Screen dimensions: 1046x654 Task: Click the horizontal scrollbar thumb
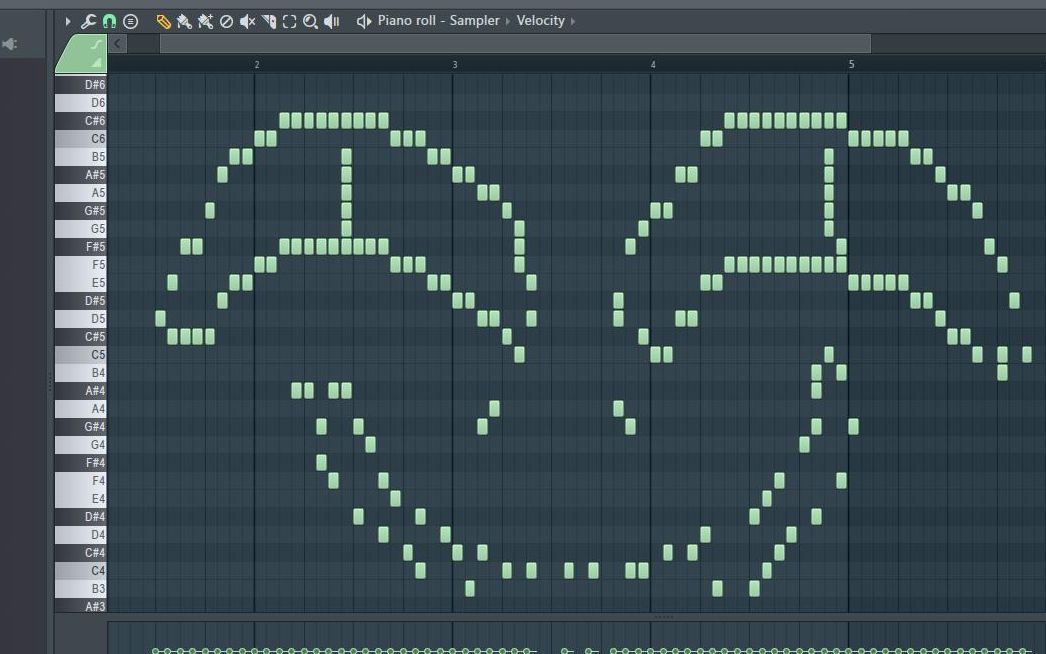[x=515, y=44]
